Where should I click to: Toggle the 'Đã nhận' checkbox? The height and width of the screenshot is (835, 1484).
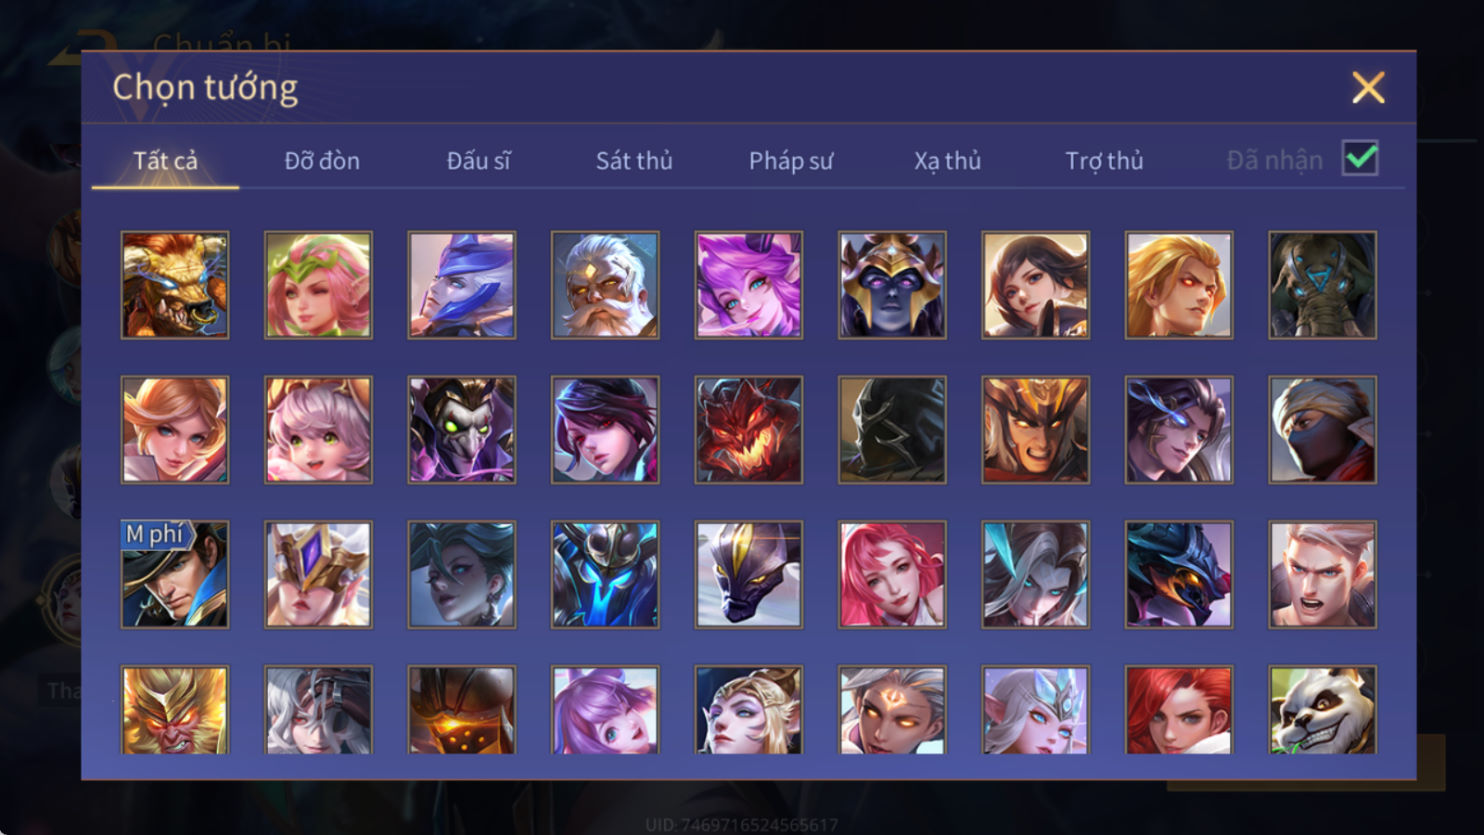(x=1360, y=158)
